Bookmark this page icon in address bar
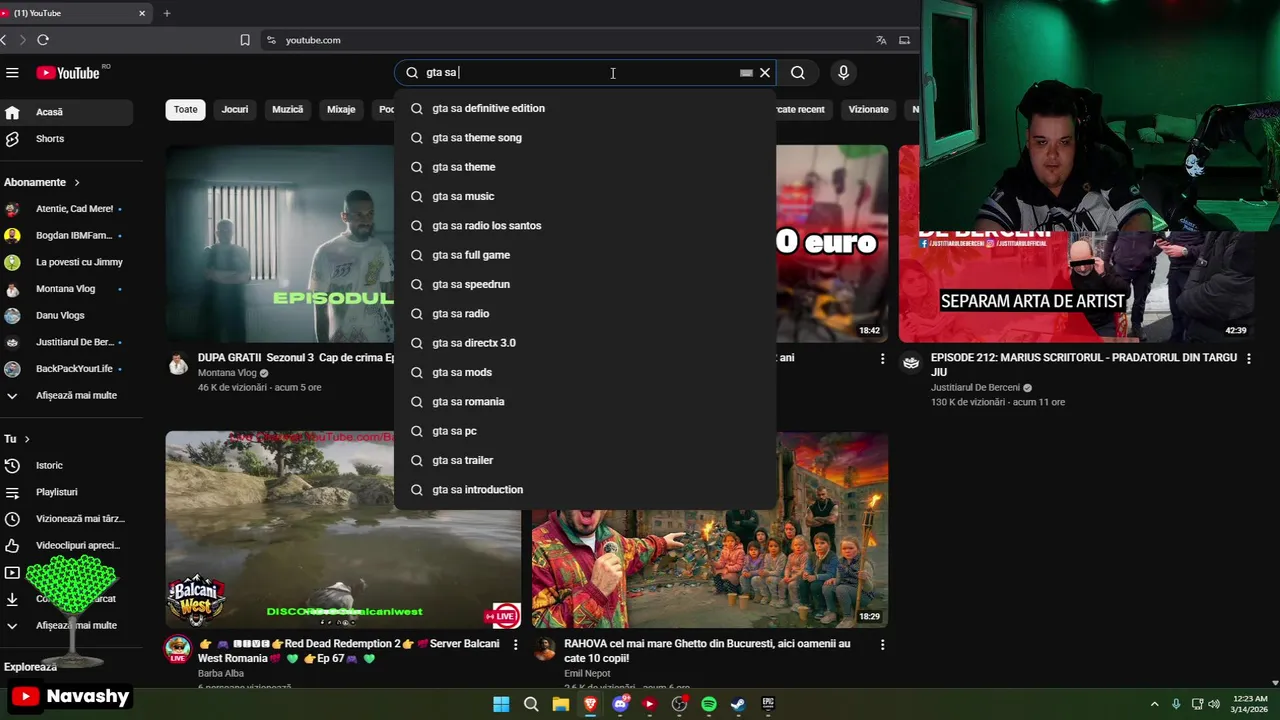This screenshot has width=1280, height=720. 245,40
